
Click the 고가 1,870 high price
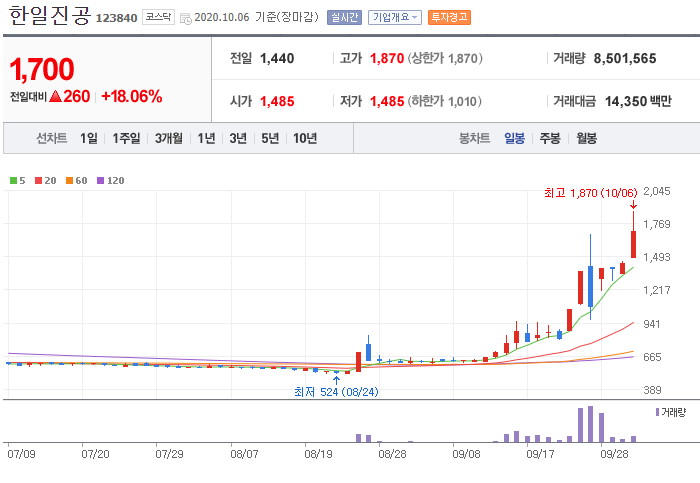[387, 58]
